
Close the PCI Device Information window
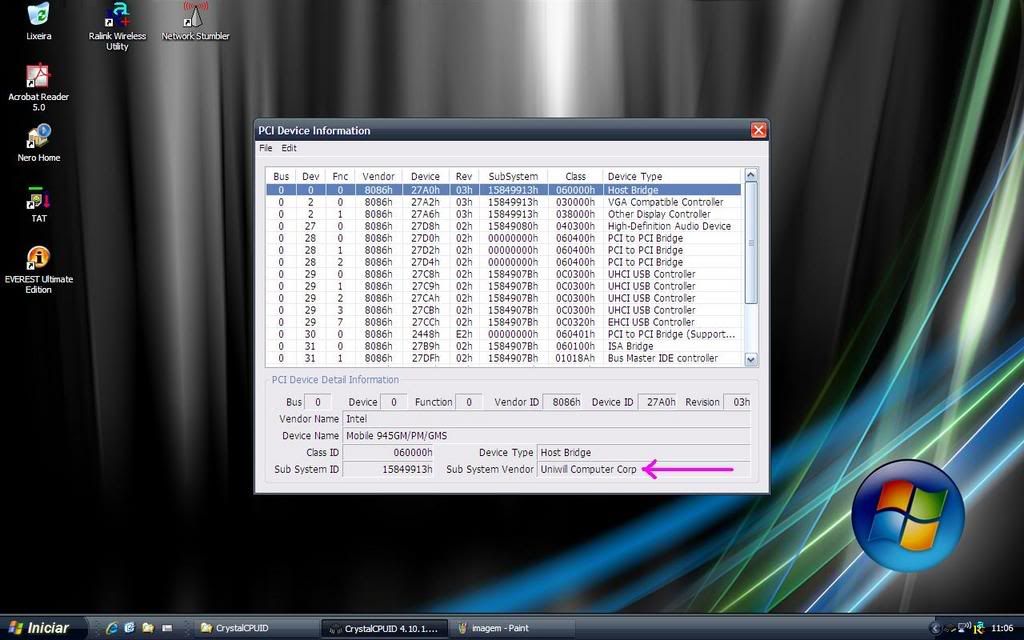(x=758, y=130)
